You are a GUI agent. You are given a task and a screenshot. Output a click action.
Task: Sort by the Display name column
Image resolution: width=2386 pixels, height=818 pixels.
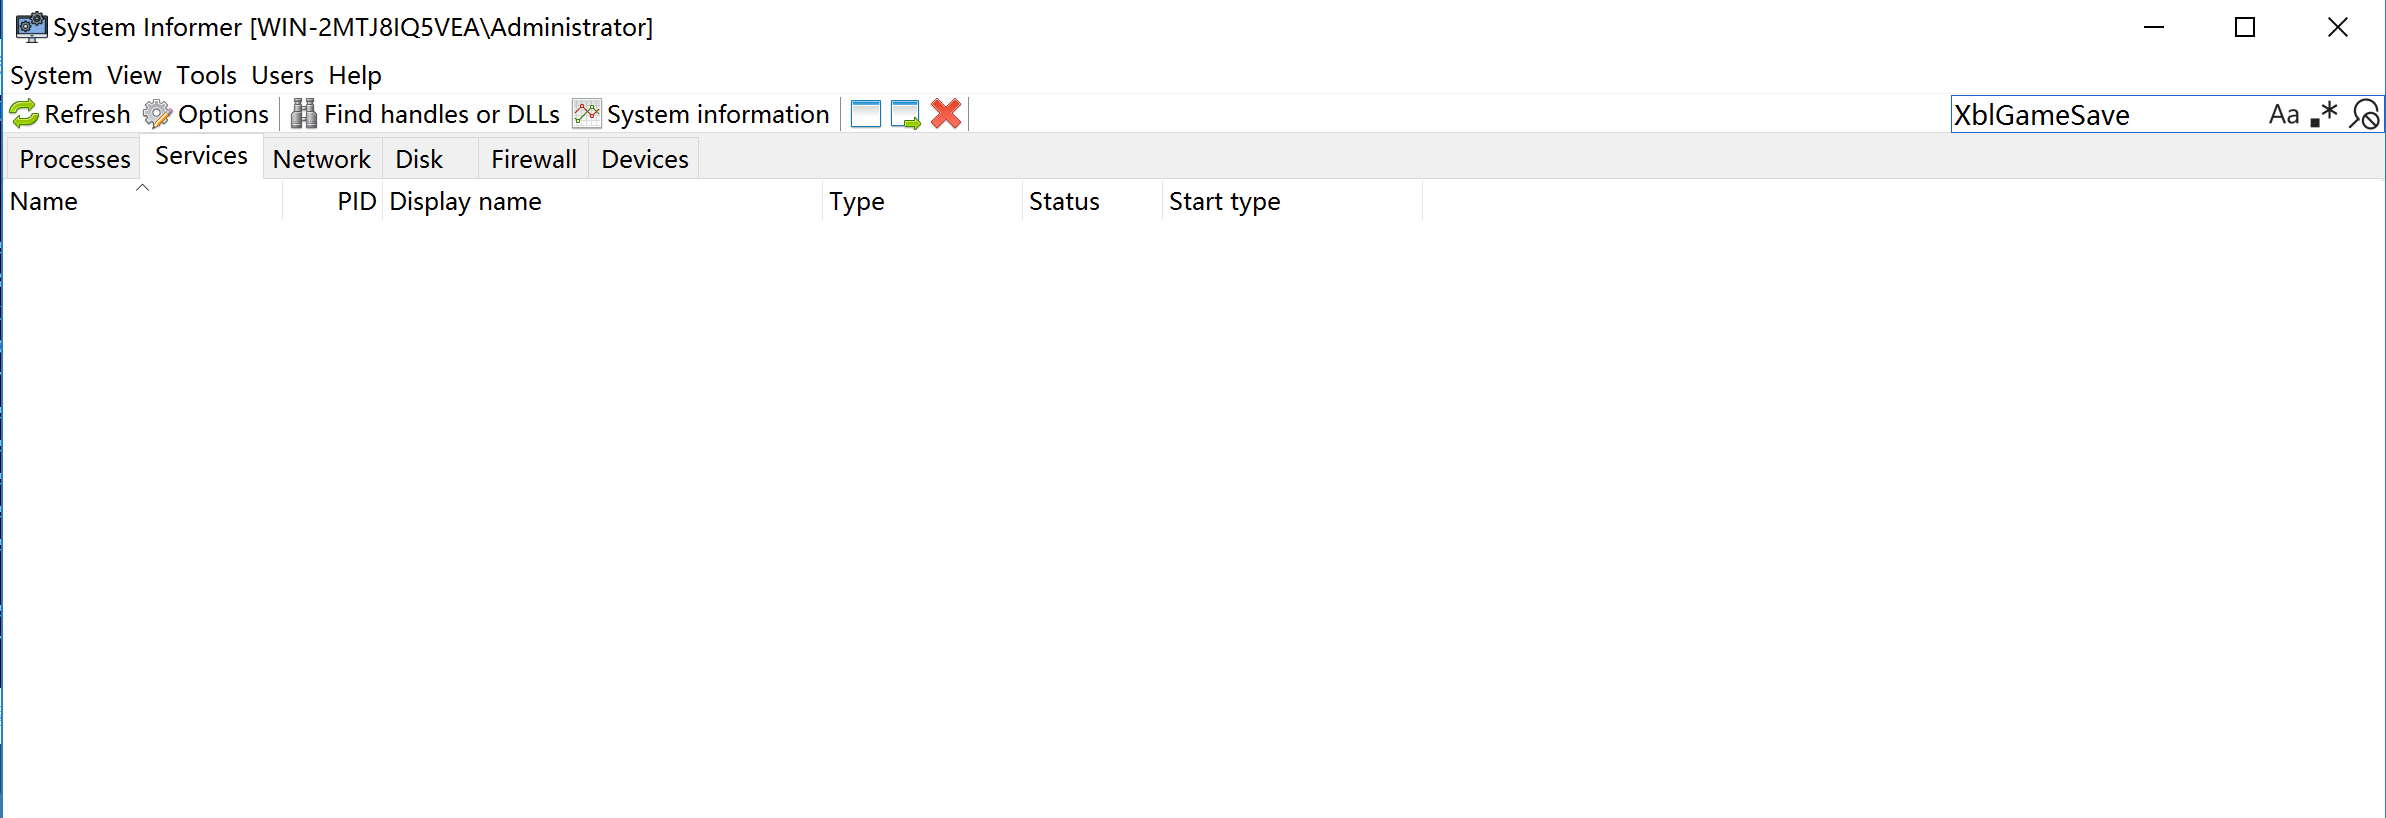click(465, 201)
